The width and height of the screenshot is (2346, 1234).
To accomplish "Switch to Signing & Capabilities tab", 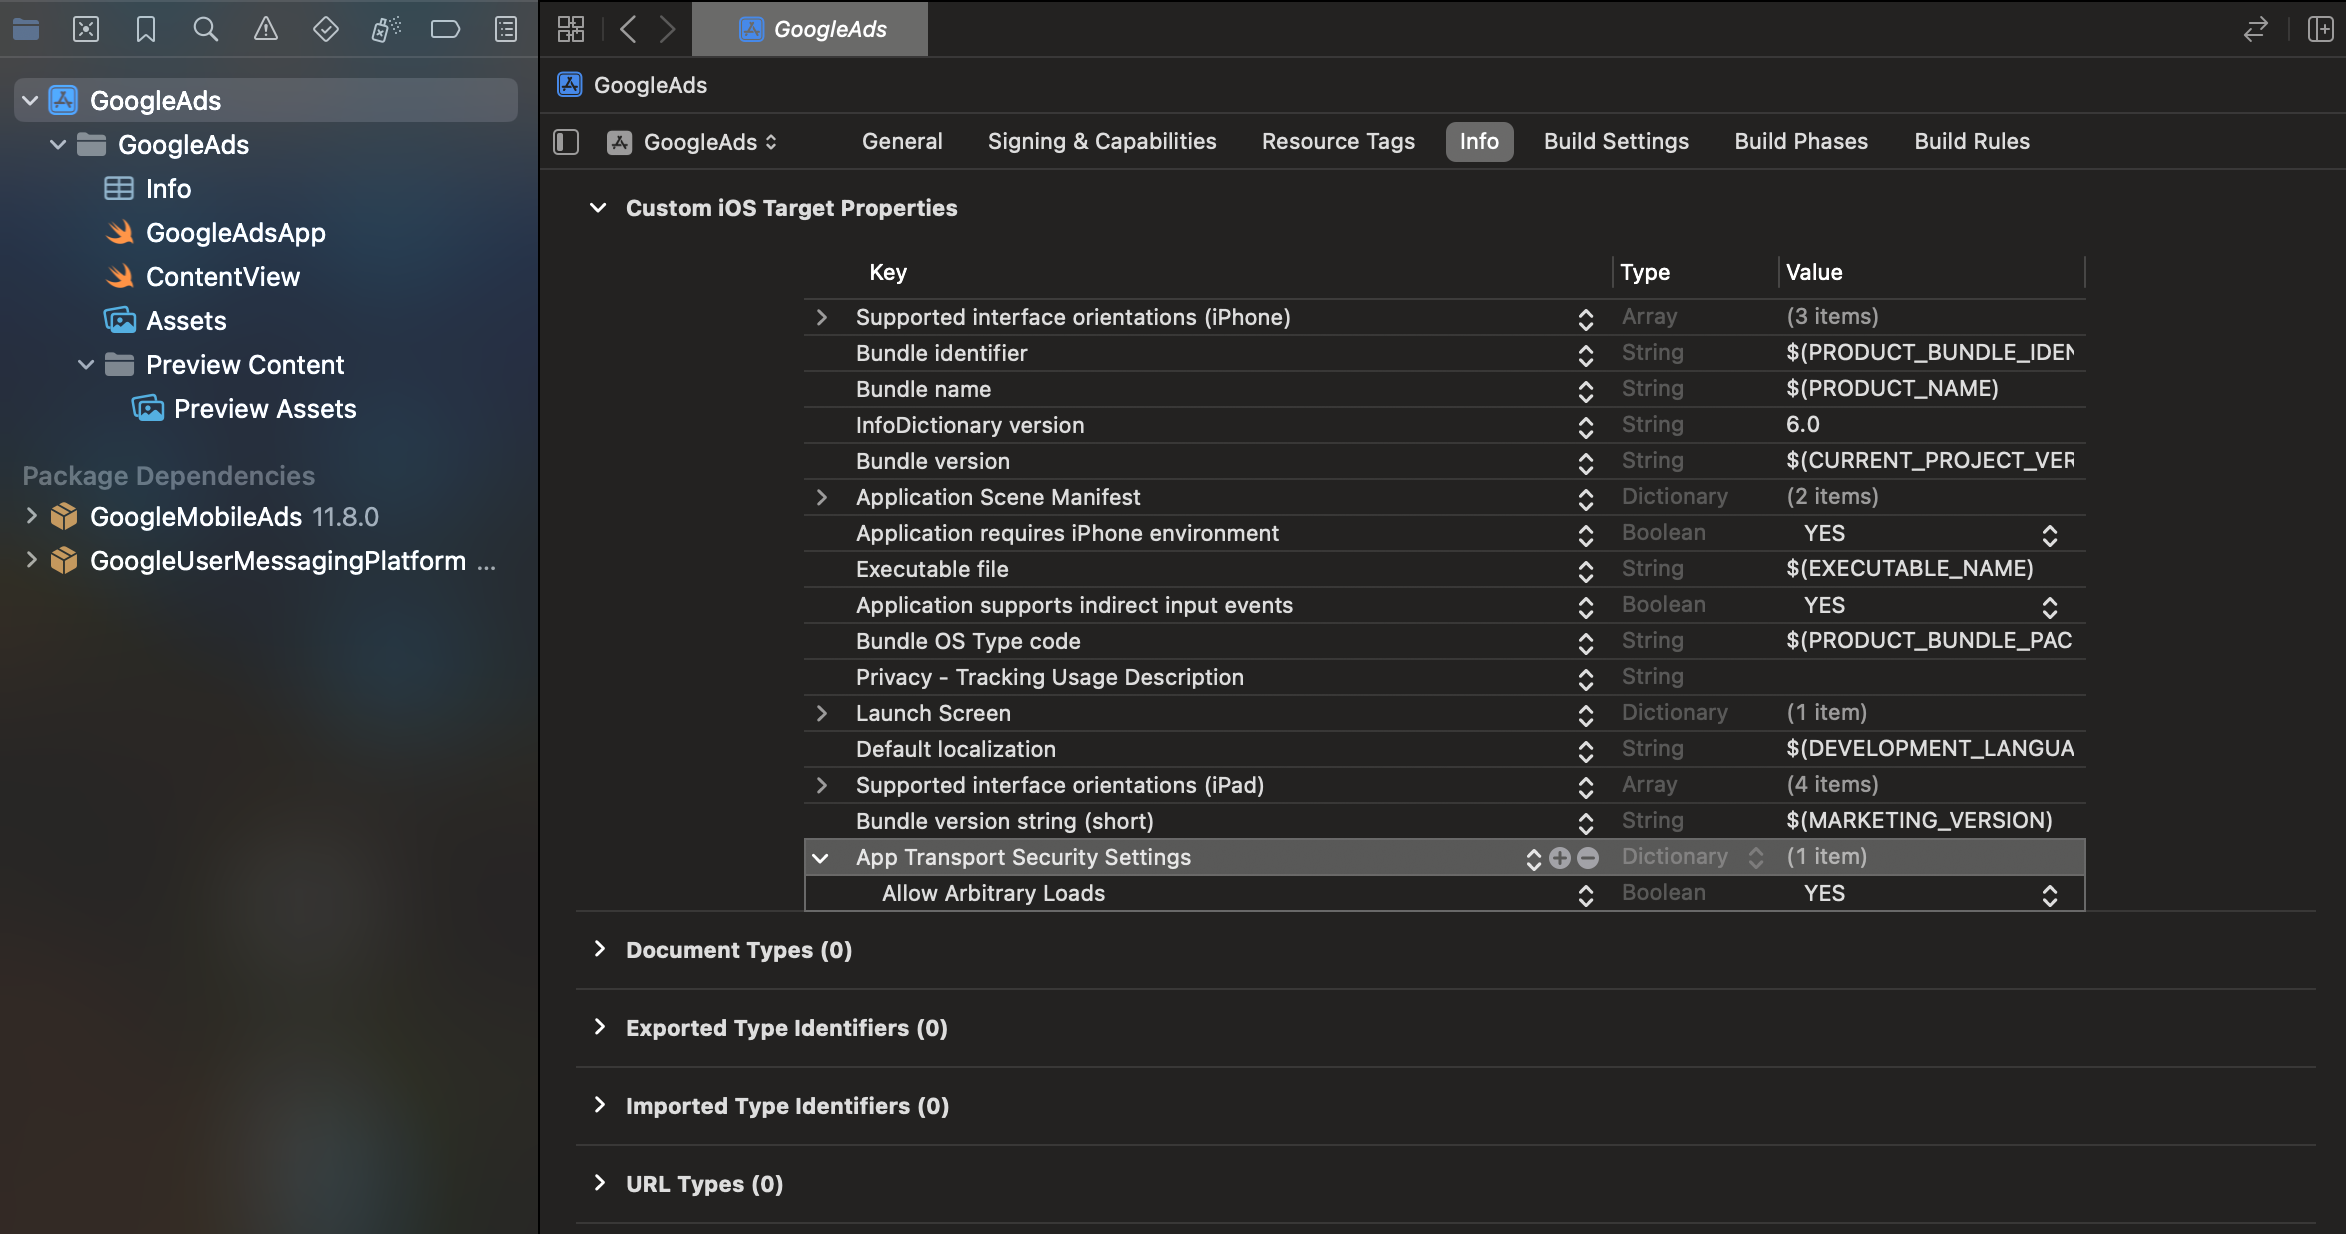I will [x=1102, y=142].
